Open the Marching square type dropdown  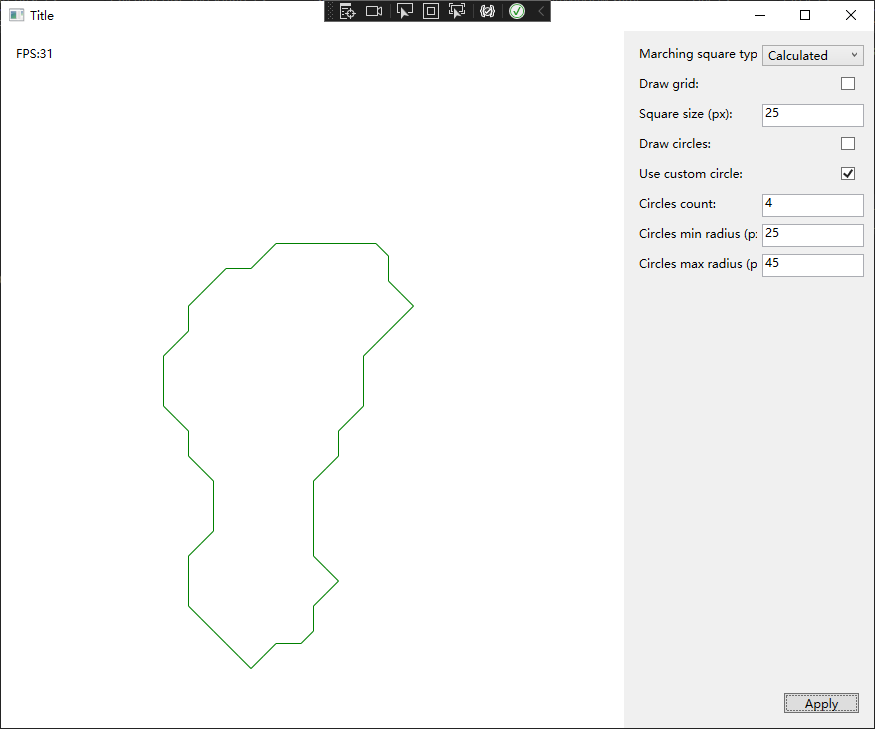(812, 56)
